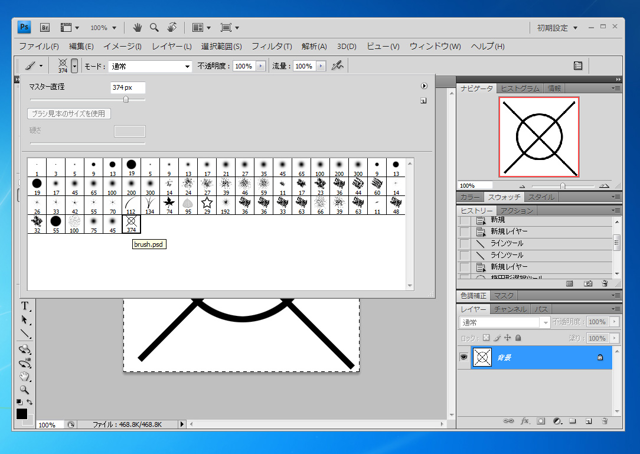Click ブラシ見本のサイズを使用 button

(67, 113)
